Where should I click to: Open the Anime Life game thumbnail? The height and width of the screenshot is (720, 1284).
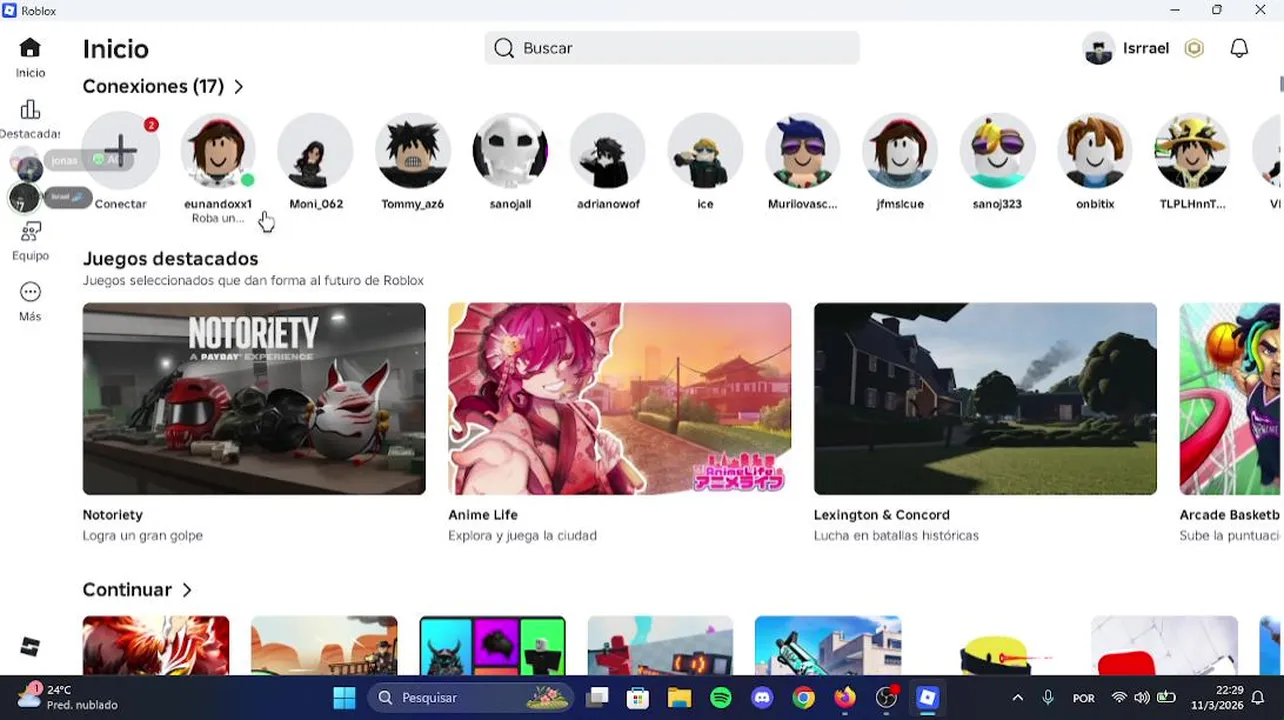tap(620, 399)
